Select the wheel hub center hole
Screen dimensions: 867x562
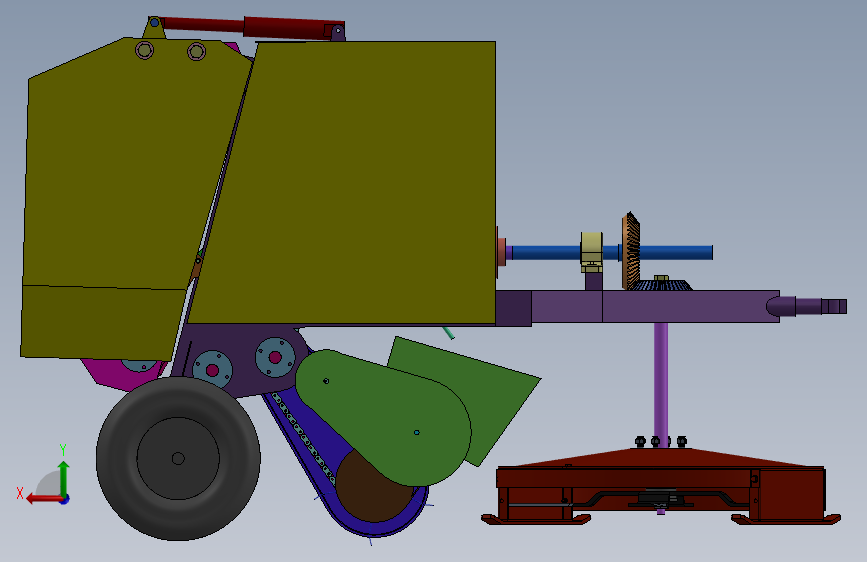click(x=178, y=459)
